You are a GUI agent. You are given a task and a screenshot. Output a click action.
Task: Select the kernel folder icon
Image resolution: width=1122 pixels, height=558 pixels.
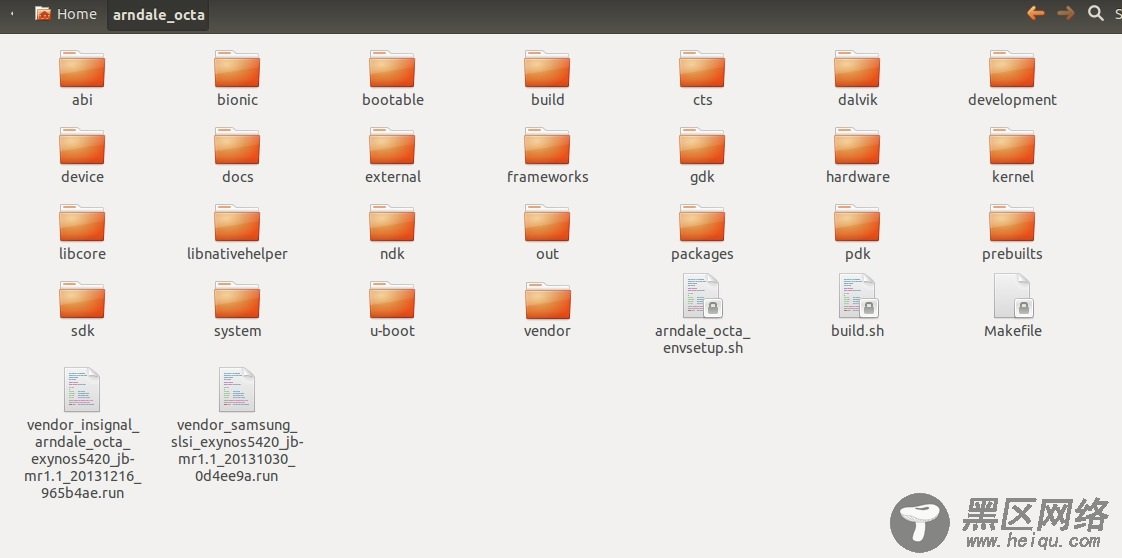tap(1012, 146)
